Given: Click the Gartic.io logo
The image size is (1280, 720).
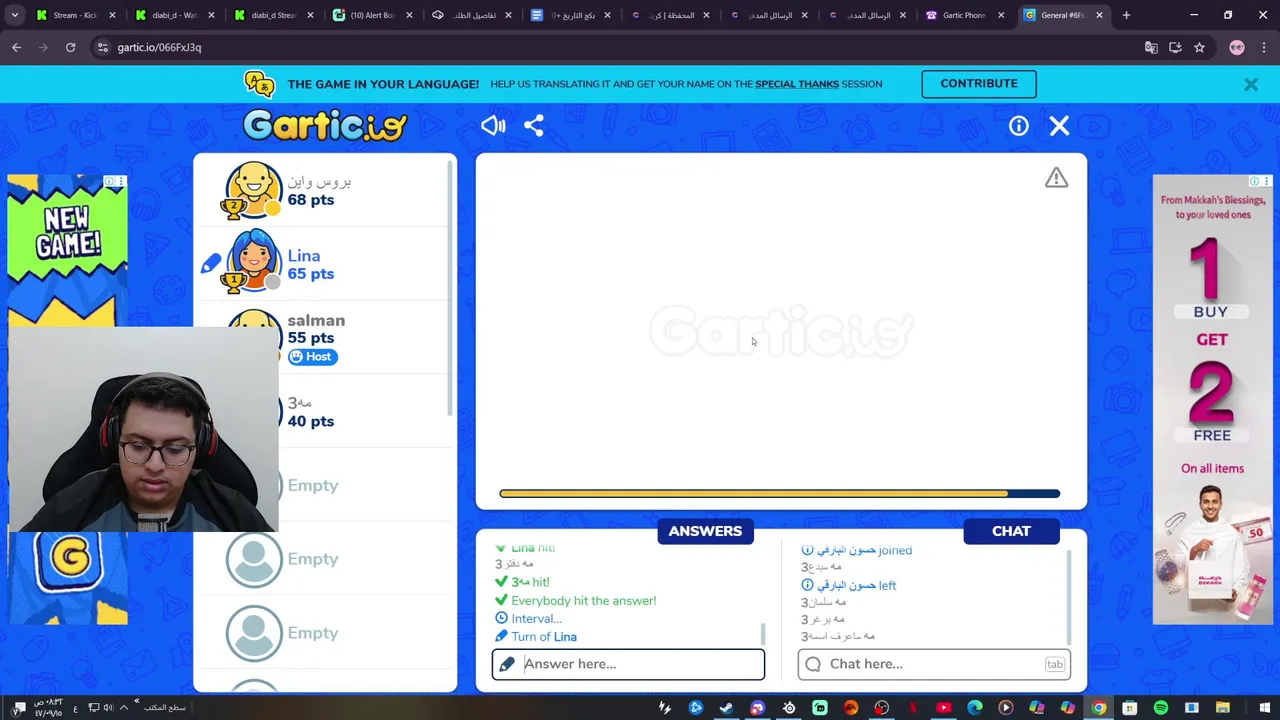Looking at the screenshot, I should coord(325,125).
